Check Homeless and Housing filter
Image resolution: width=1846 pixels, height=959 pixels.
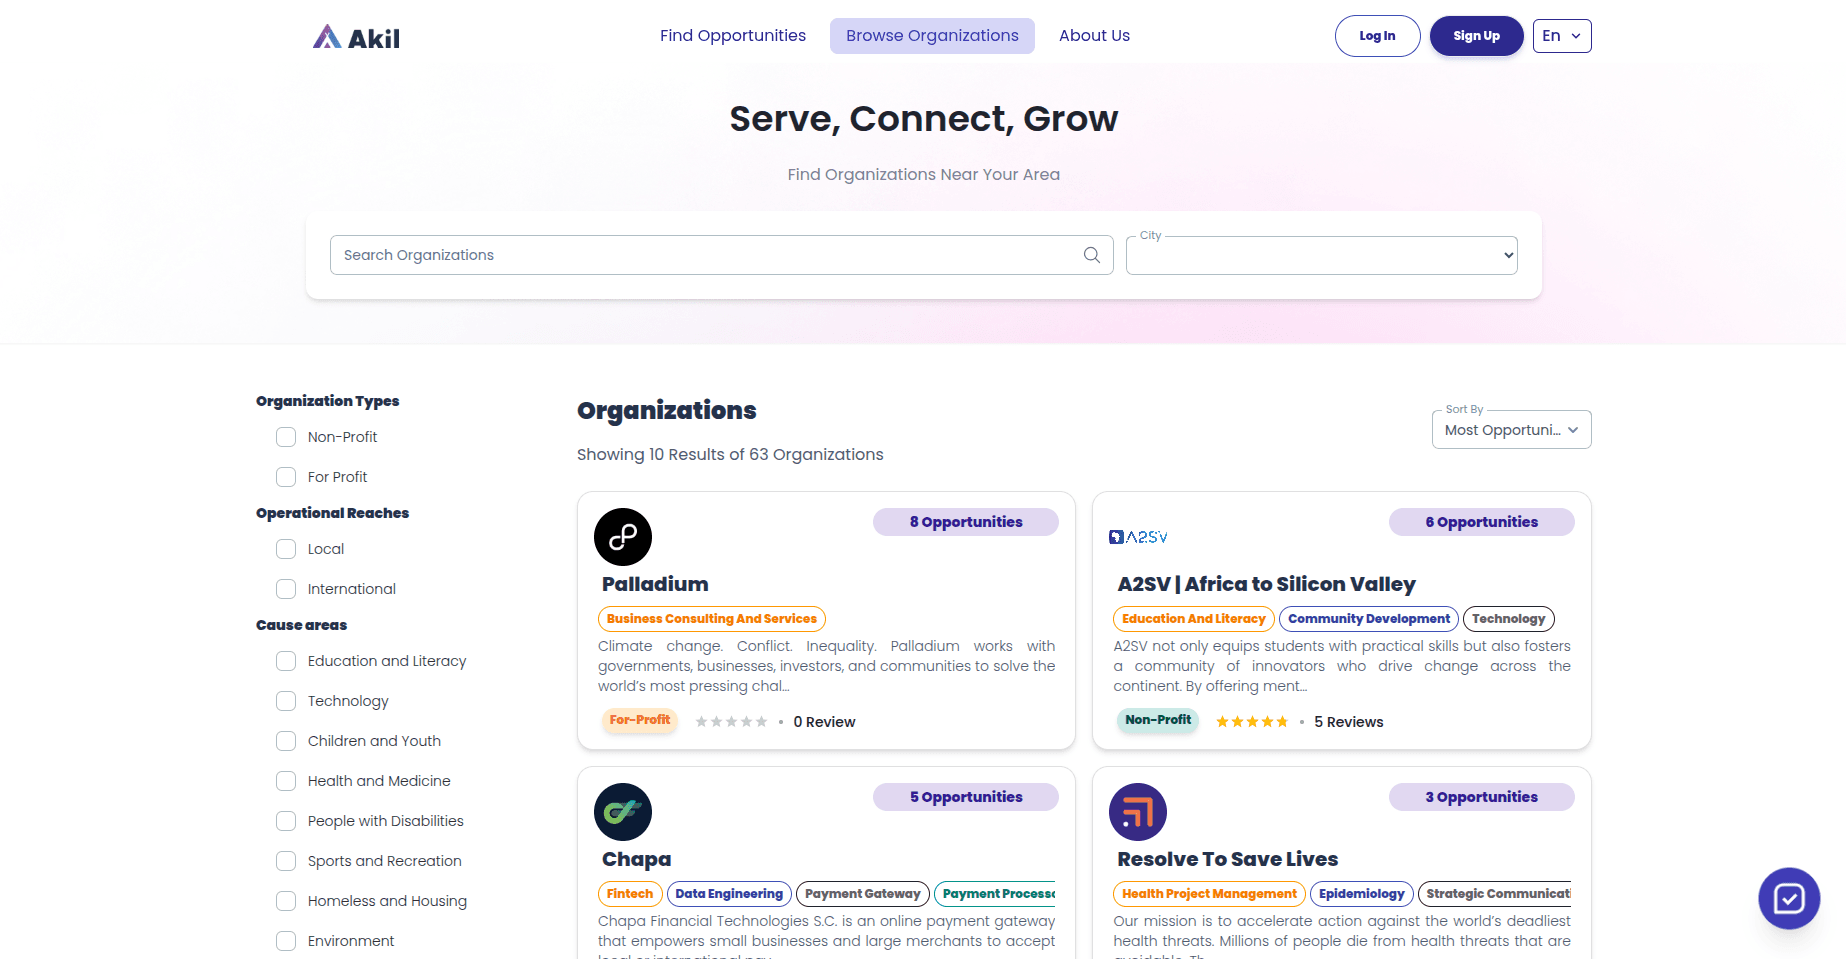[286, 901]
